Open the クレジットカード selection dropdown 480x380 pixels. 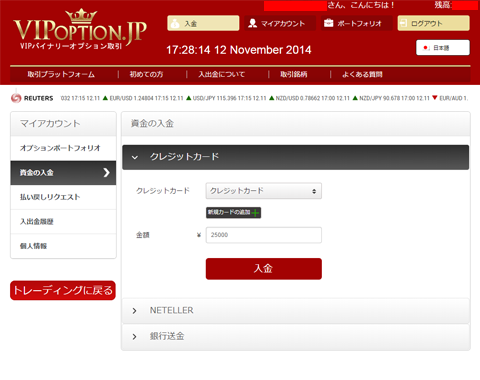tap(264, 191)
